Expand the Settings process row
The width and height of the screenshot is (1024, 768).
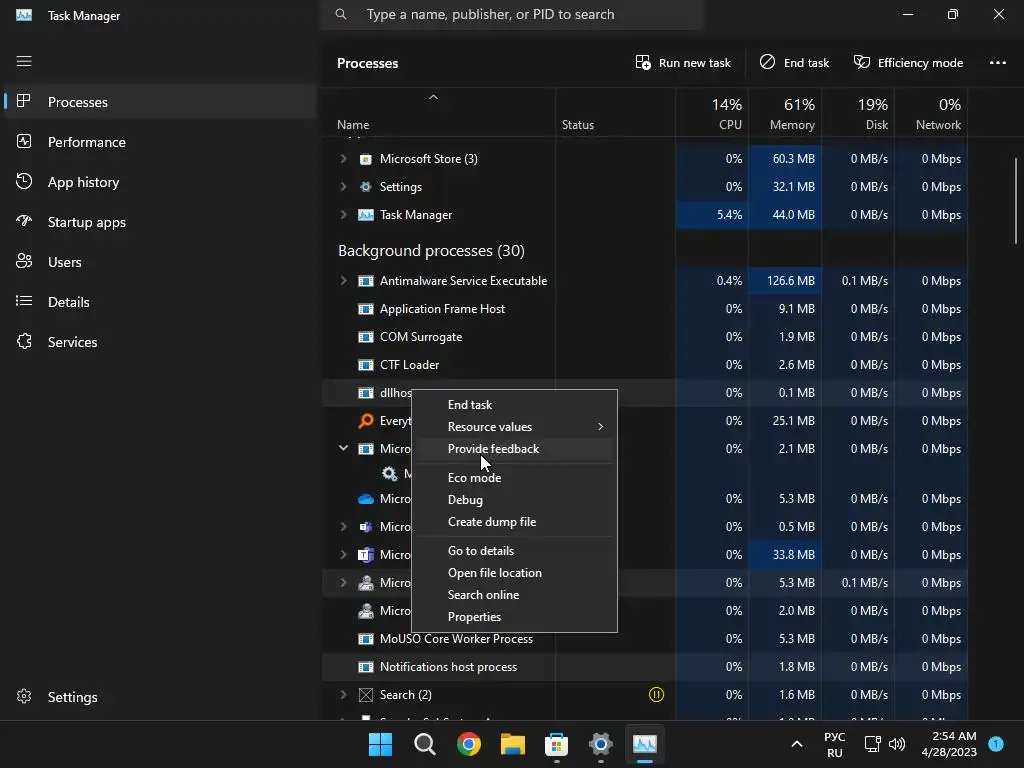click(x=344, y=187)
